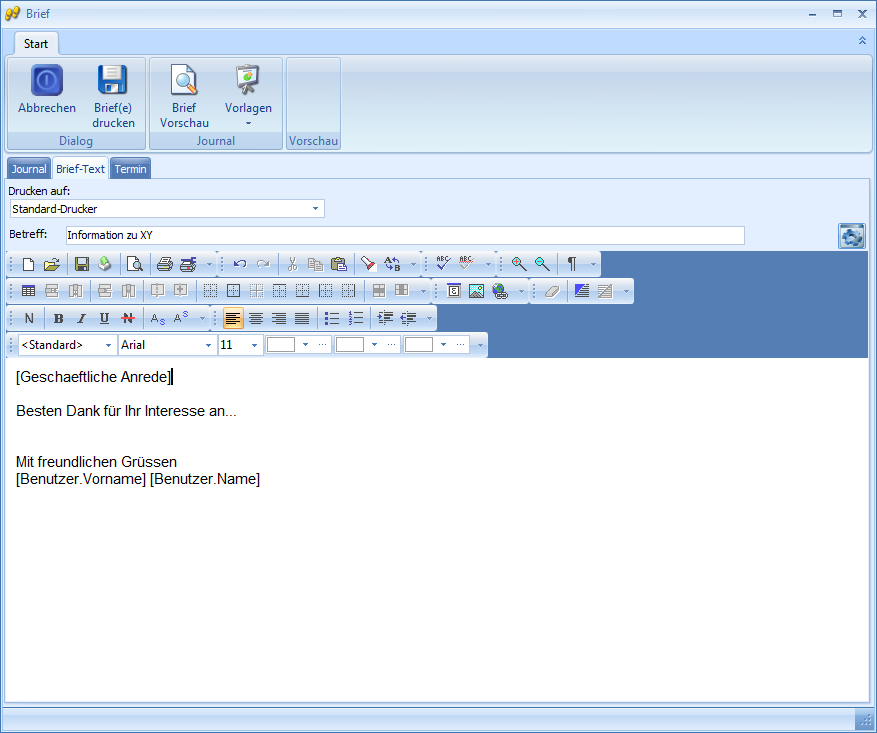Click the Paste icon in the toolbar
This screenshot has height=733, width=877.
coord(339,263)
